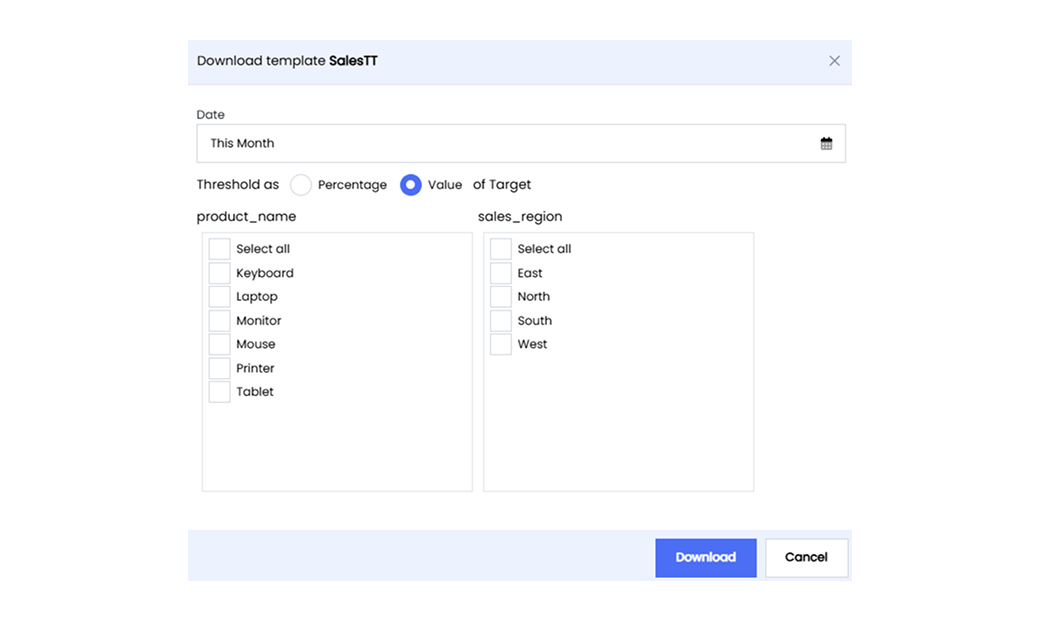
Task: Tick the Keyboard product checkbox
Action: 220,273
